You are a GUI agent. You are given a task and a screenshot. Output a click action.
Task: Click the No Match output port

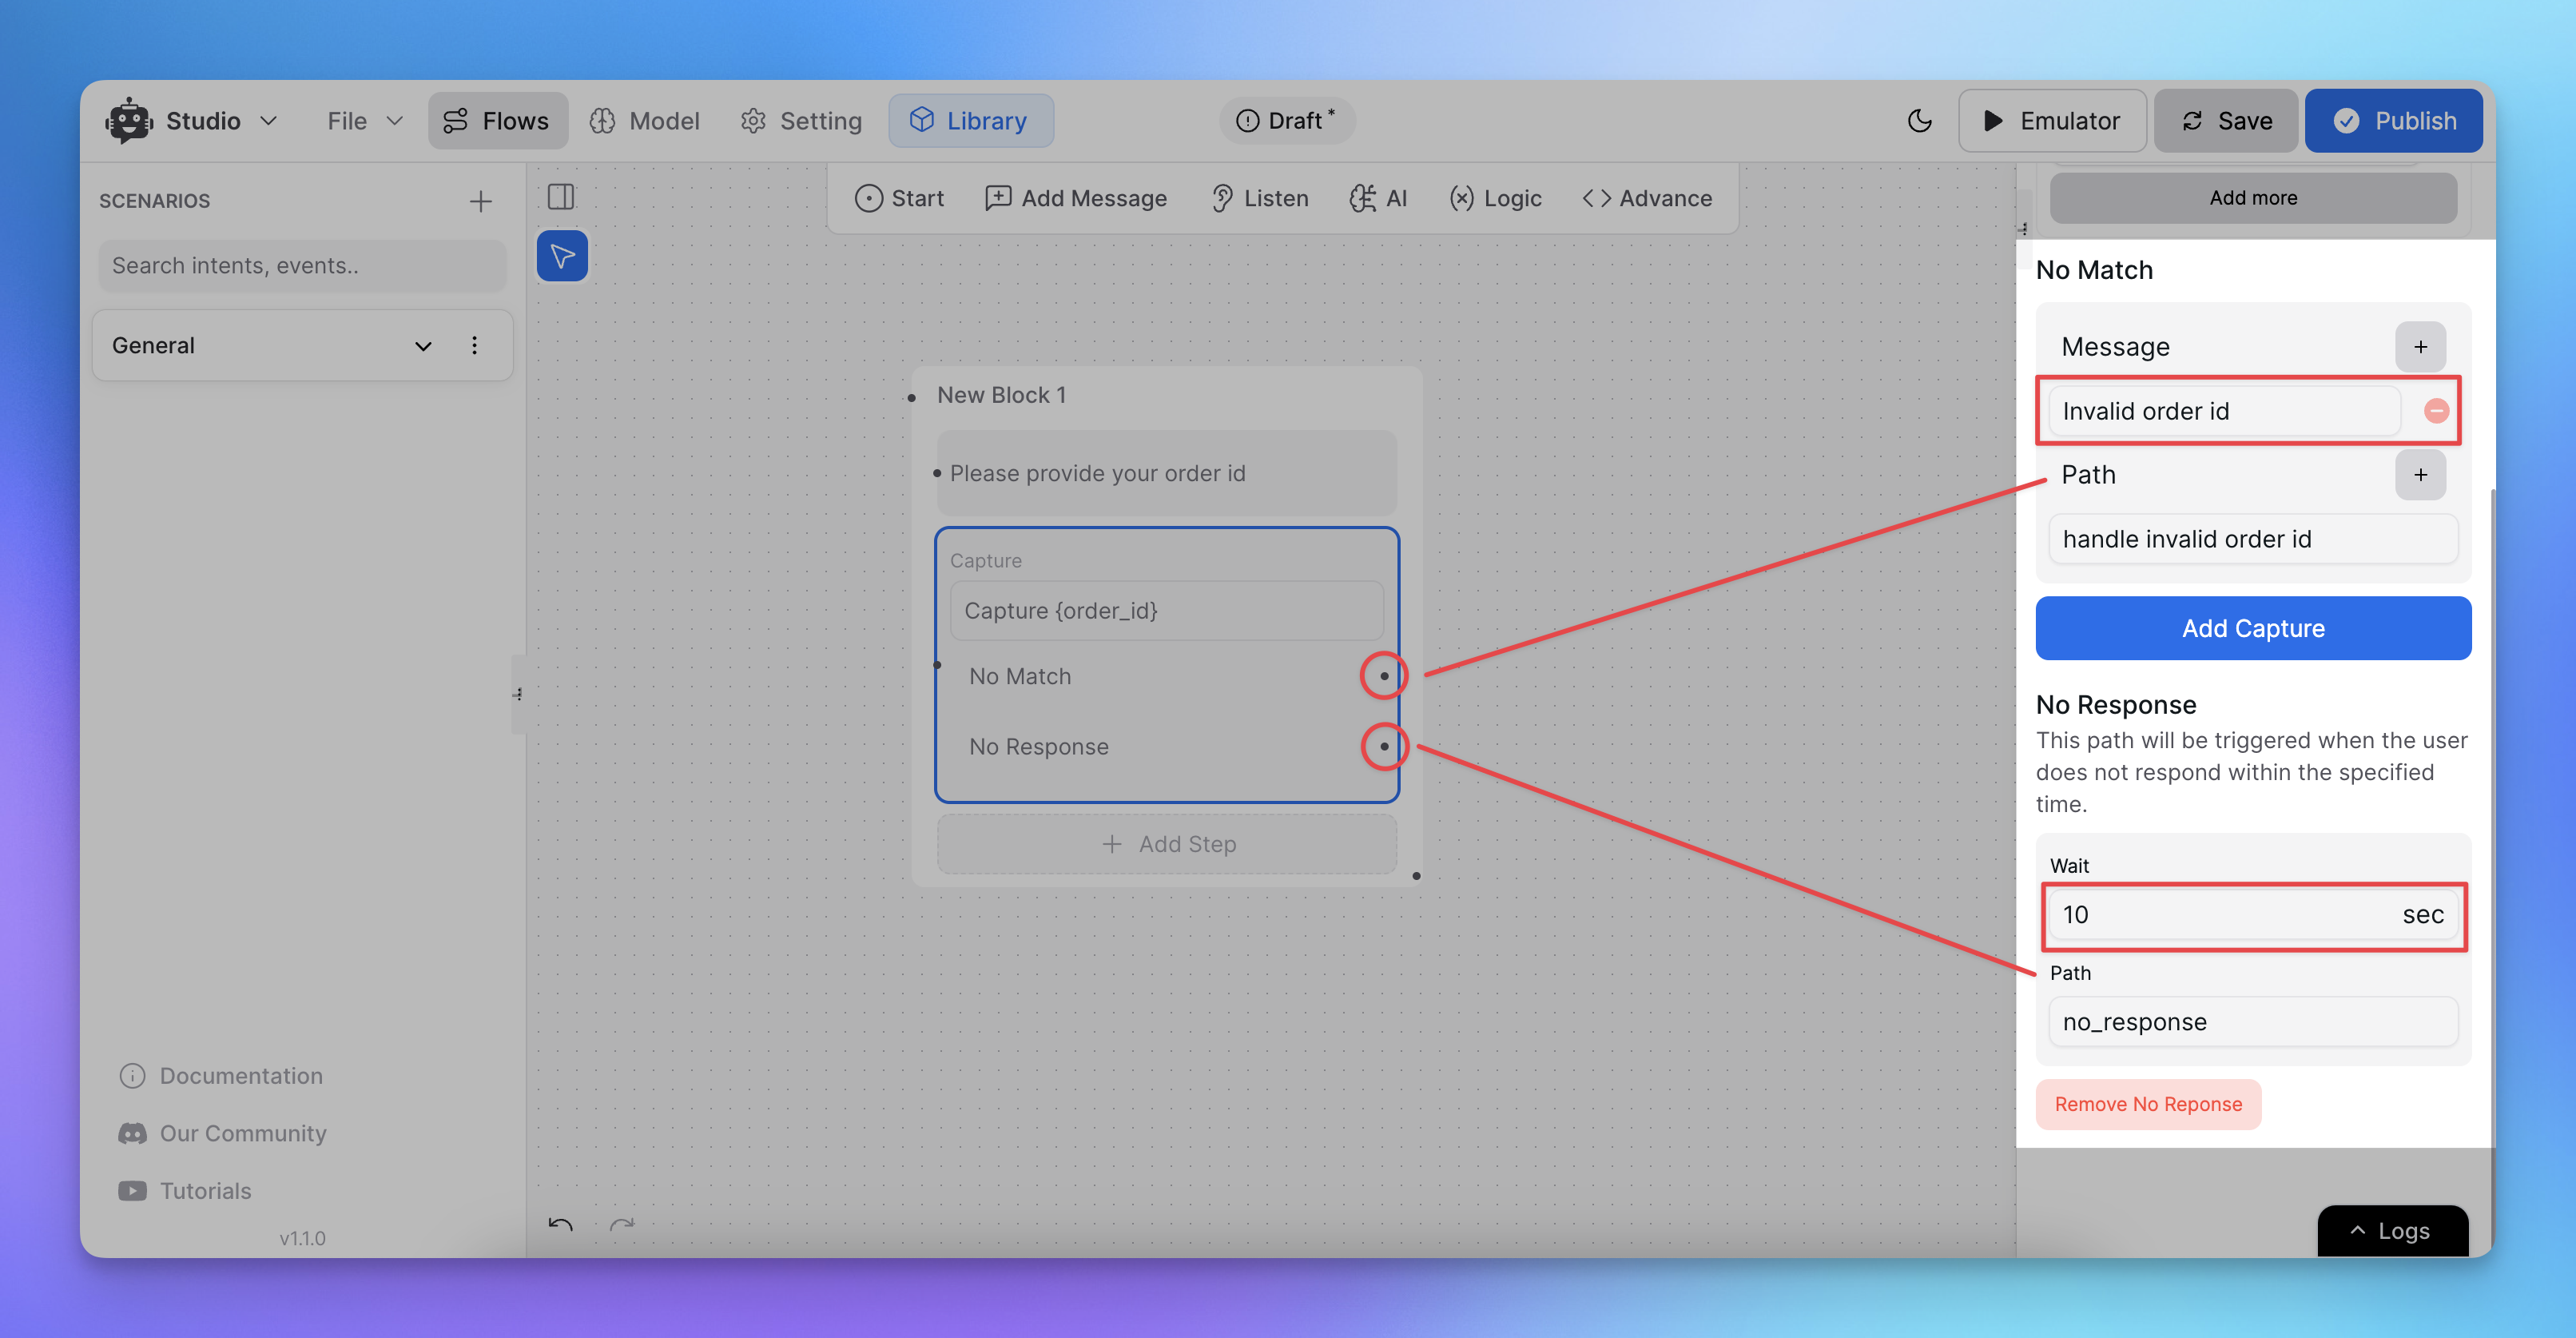1384,677
